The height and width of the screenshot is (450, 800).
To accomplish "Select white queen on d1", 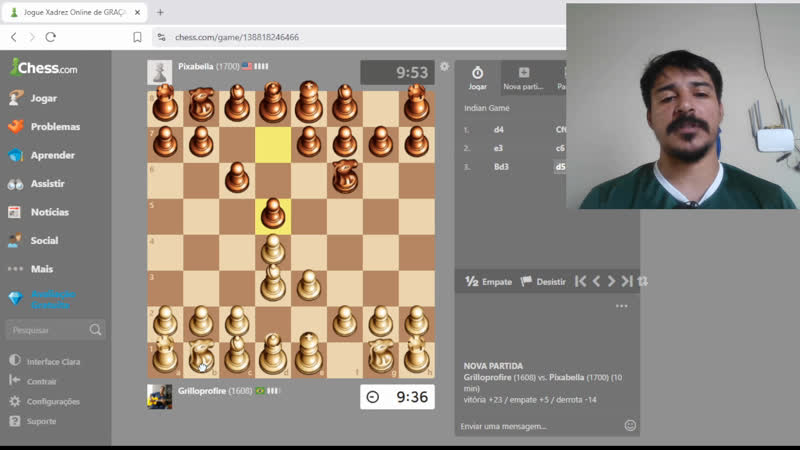I will click(x=273, y=360).
